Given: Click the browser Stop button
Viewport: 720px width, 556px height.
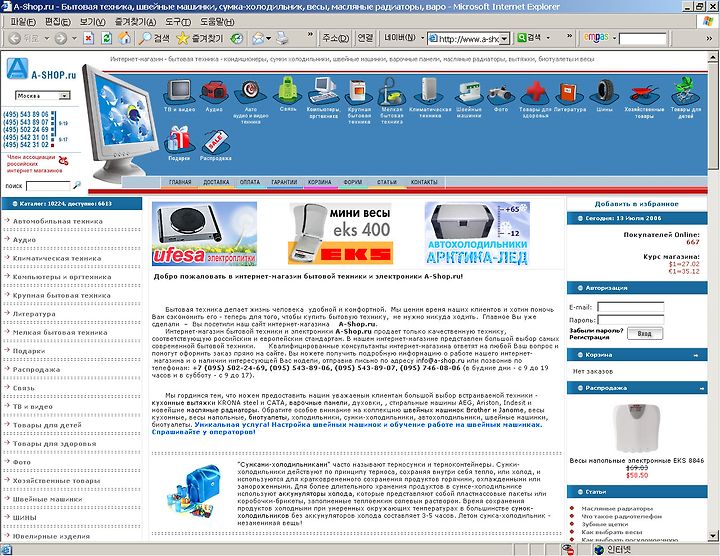Looking at the screenshot, I should (89, 38).
